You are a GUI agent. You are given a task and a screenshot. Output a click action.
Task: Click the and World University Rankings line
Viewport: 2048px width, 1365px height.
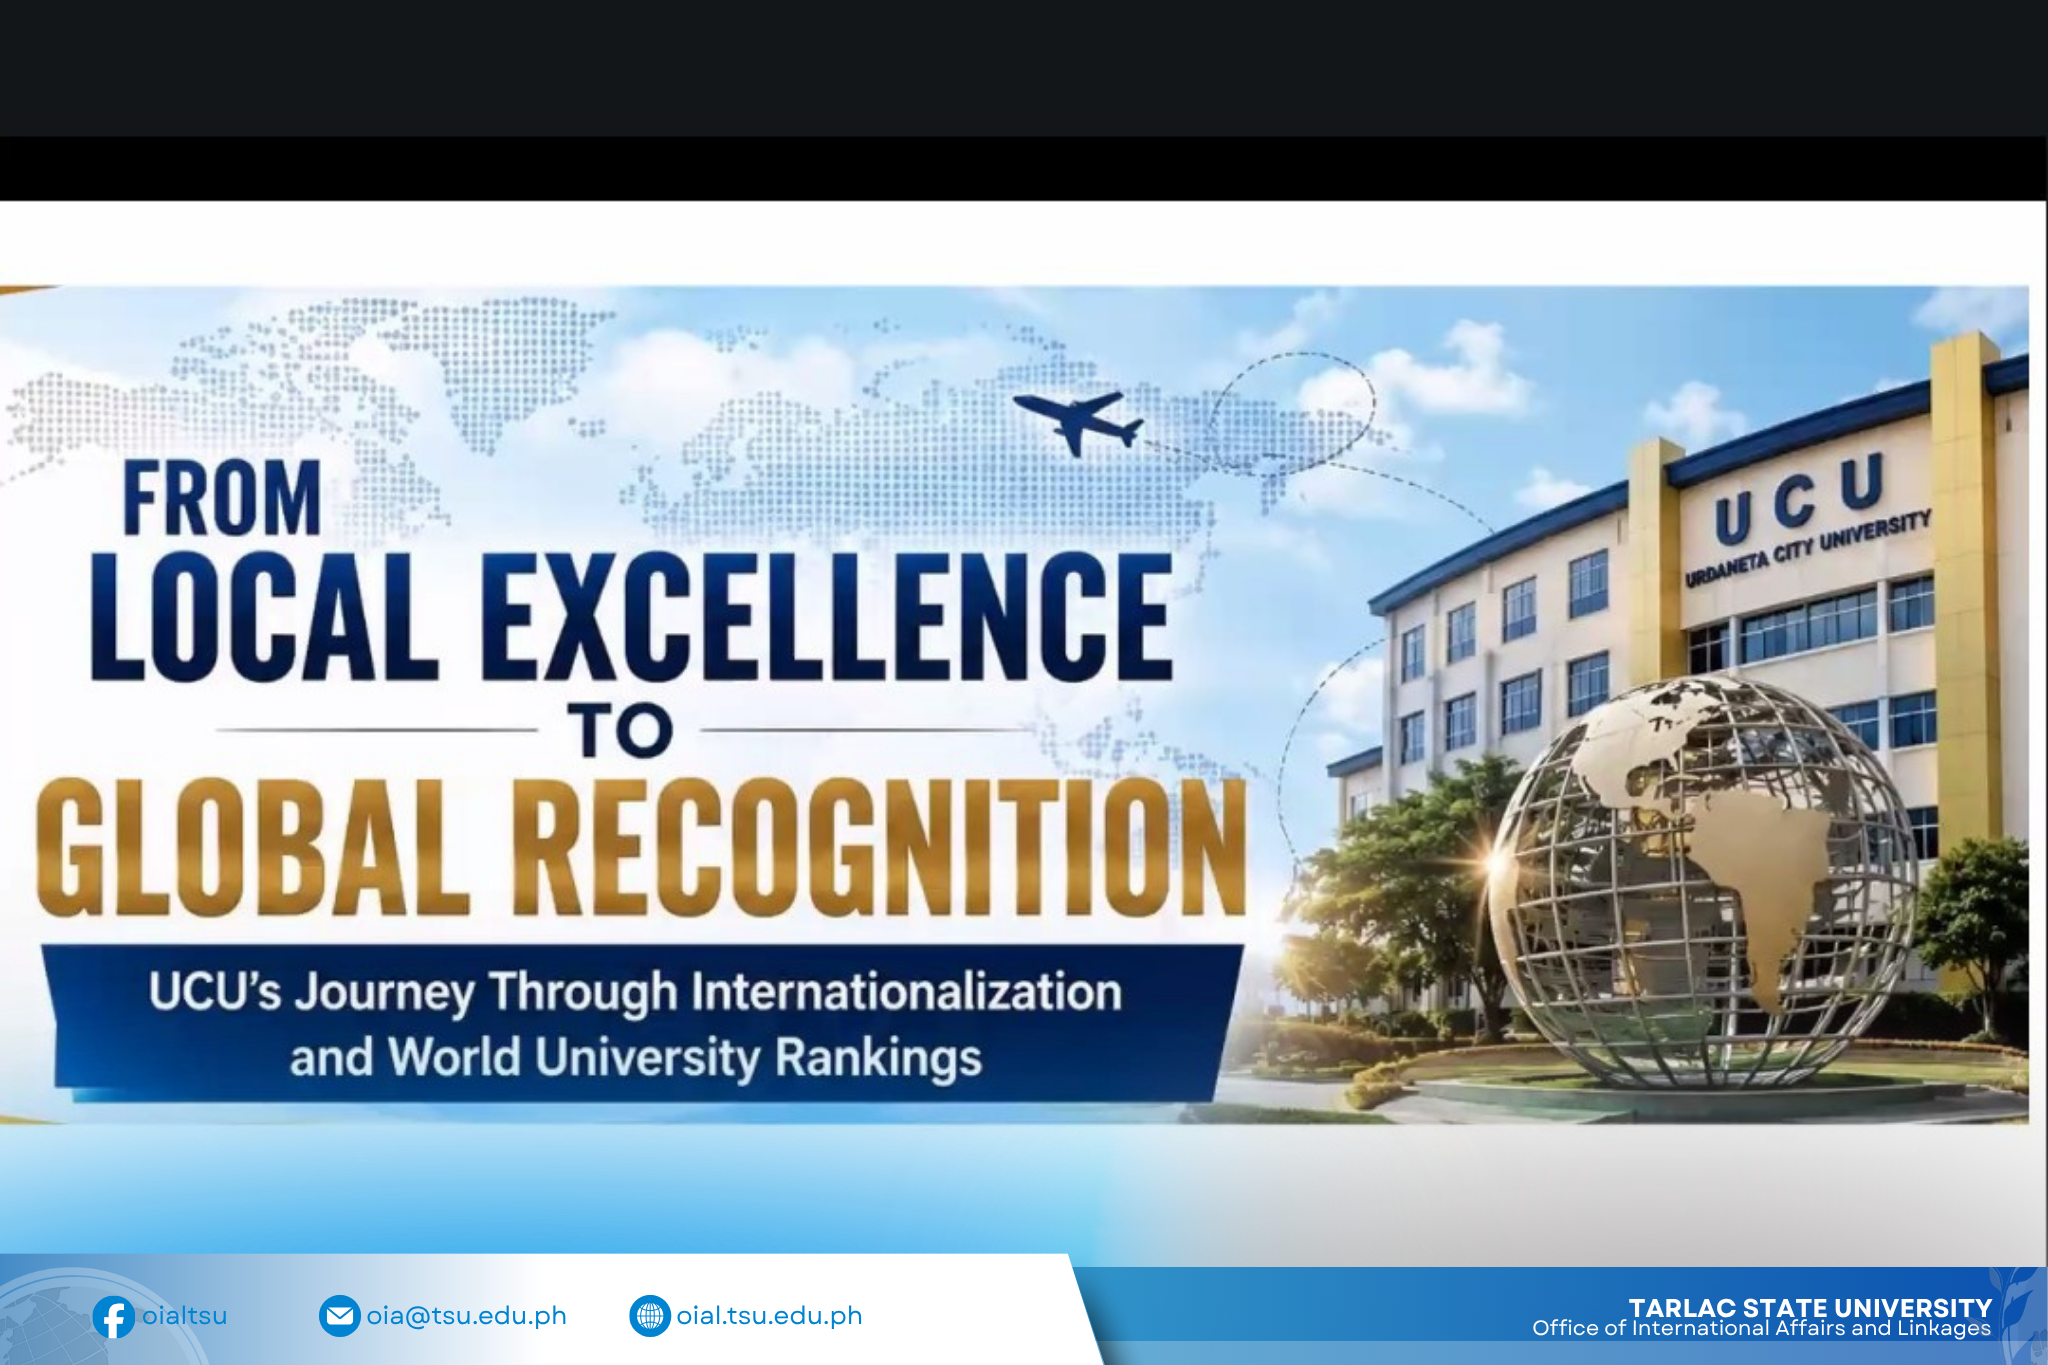[636, 1058]
